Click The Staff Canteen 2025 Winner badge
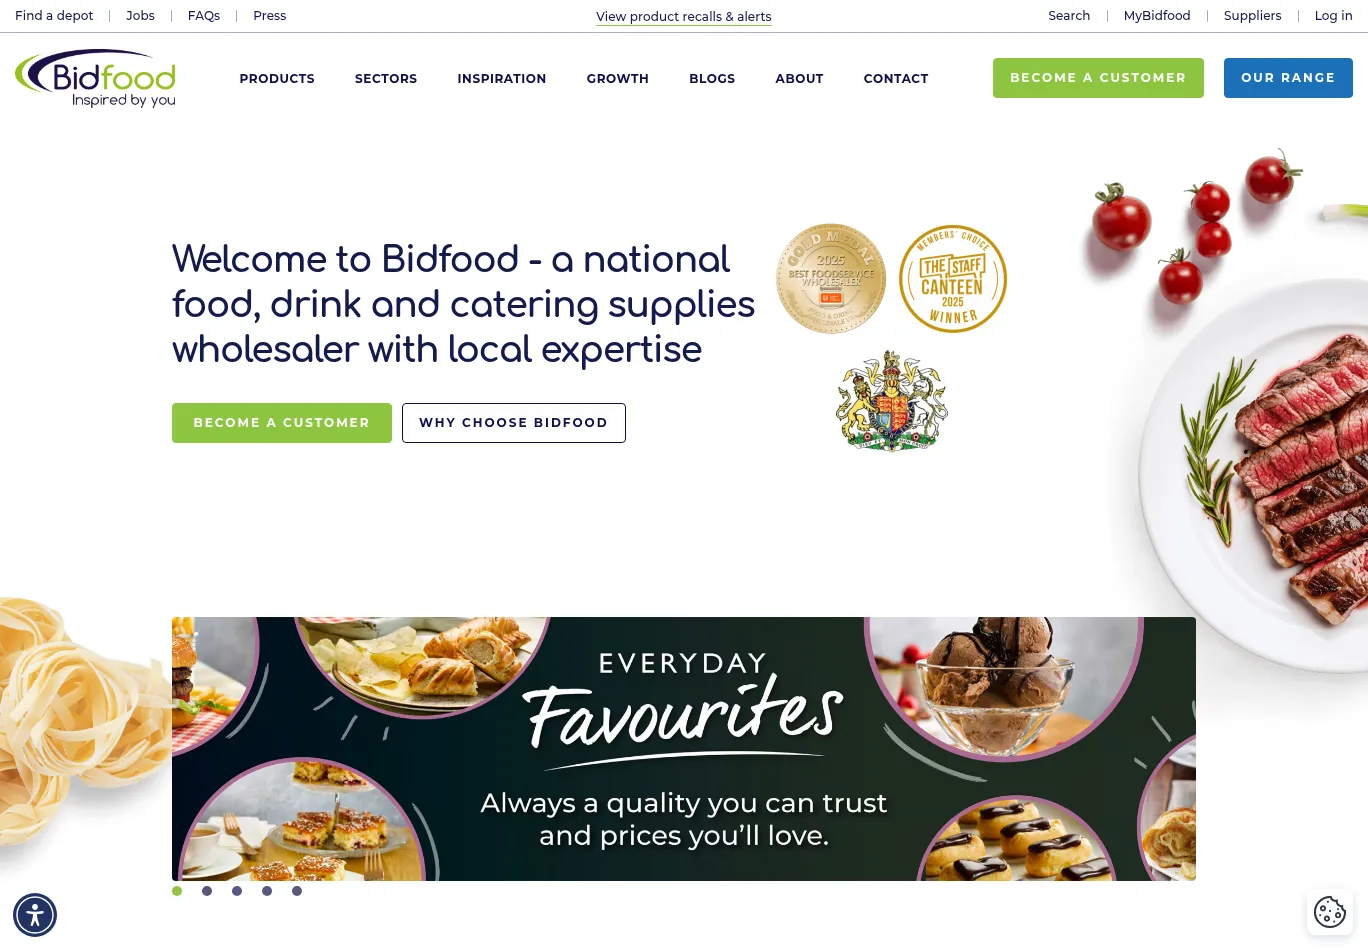The width and height of the screenshot is (1368, 950). (x=953, y=278)
